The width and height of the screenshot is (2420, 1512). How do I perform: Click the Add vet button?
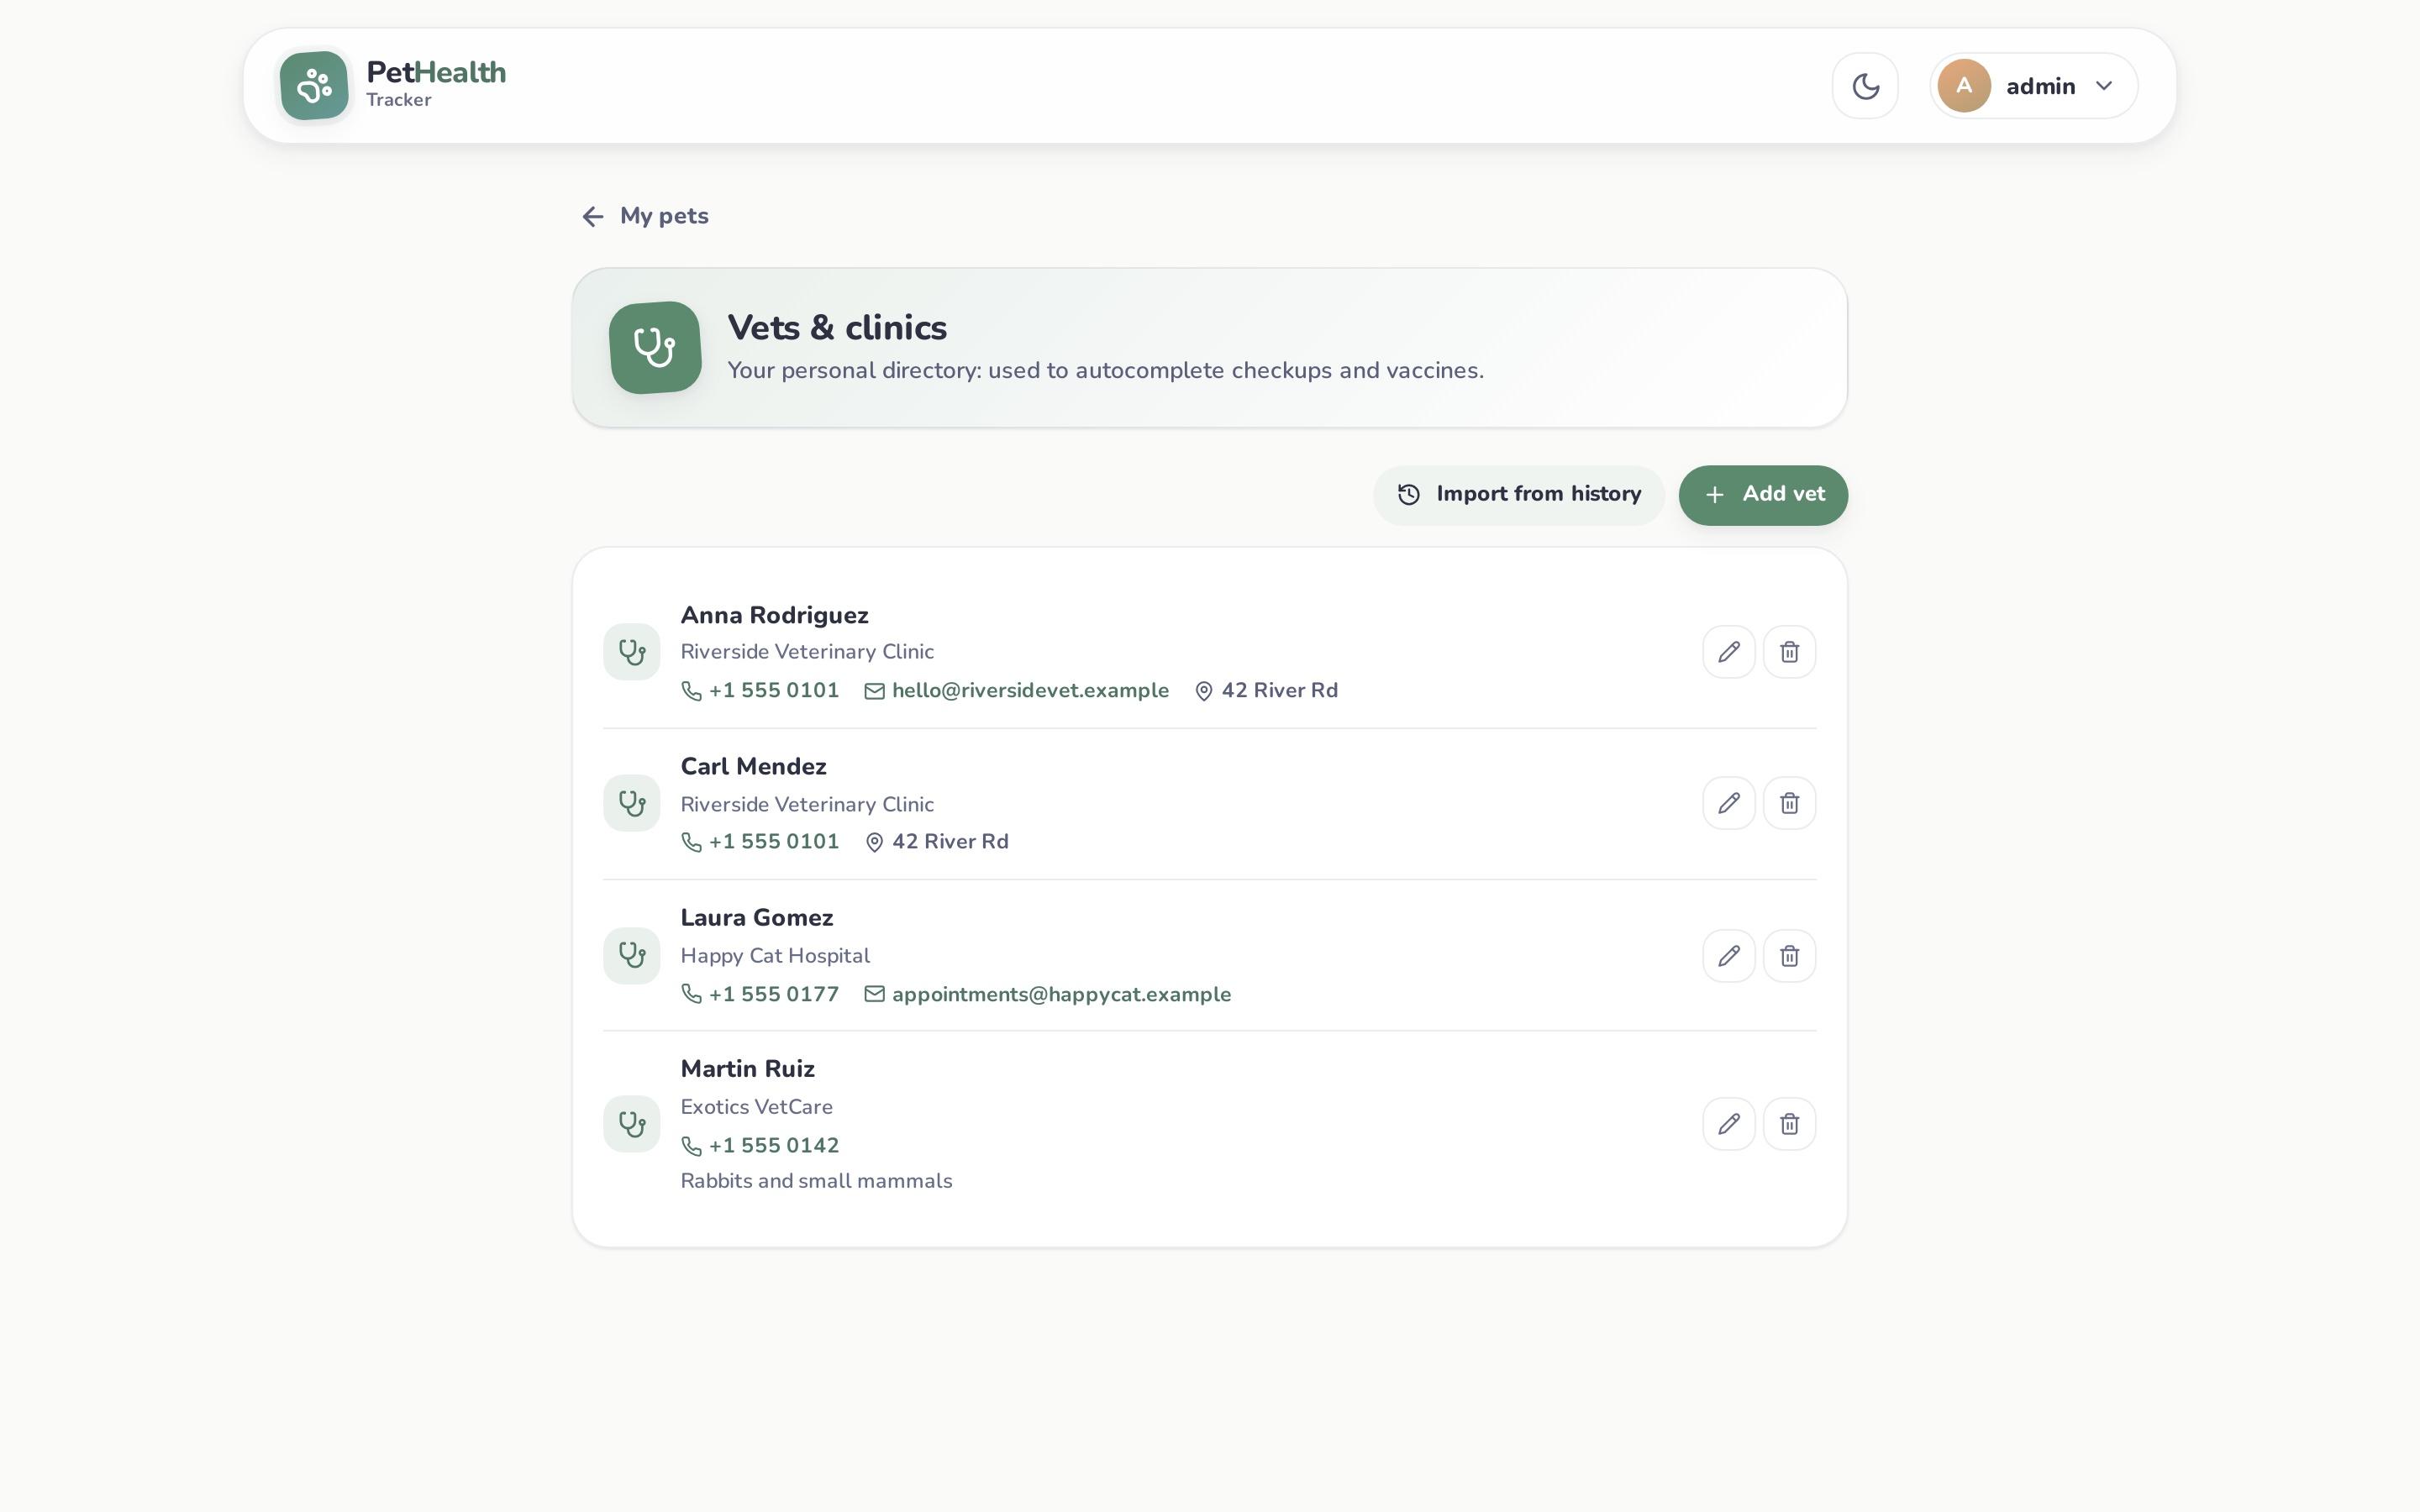[x=1763, y=495]
